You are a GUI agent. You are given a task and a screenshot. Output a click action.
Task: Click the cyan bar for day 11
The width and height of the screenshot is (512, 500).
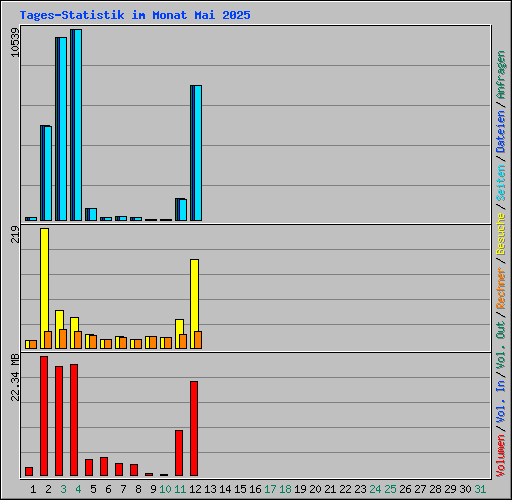pos(183,210)
